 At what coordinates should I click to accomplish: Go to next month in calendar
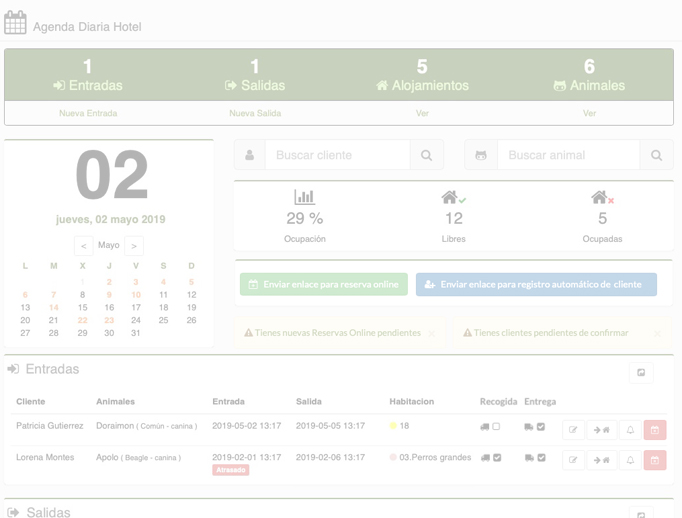tap(134, 246)
